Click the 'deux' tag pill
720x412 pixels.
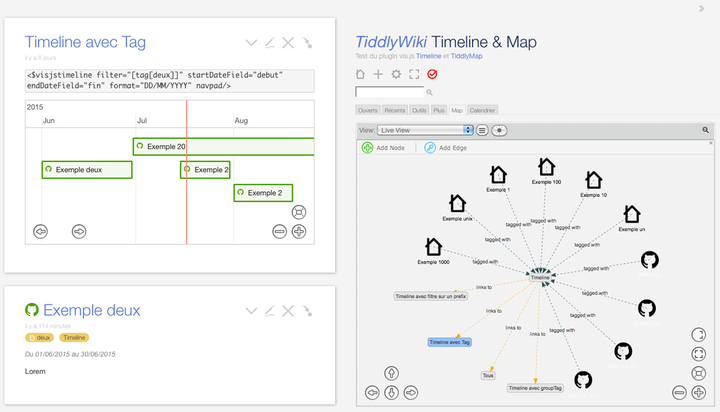point(39,338)
